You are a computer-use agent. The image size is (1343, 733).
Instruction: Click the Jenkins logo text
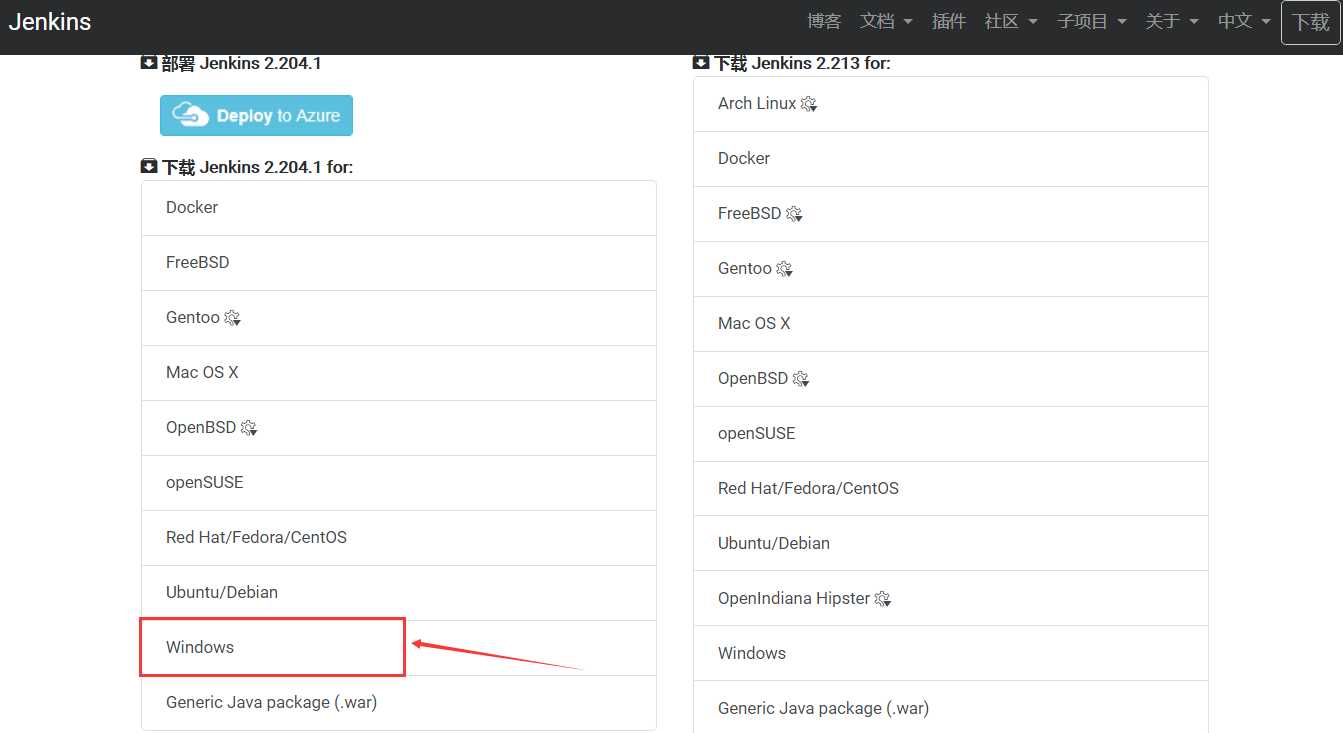pyautogui.click(x=50, y=22)
